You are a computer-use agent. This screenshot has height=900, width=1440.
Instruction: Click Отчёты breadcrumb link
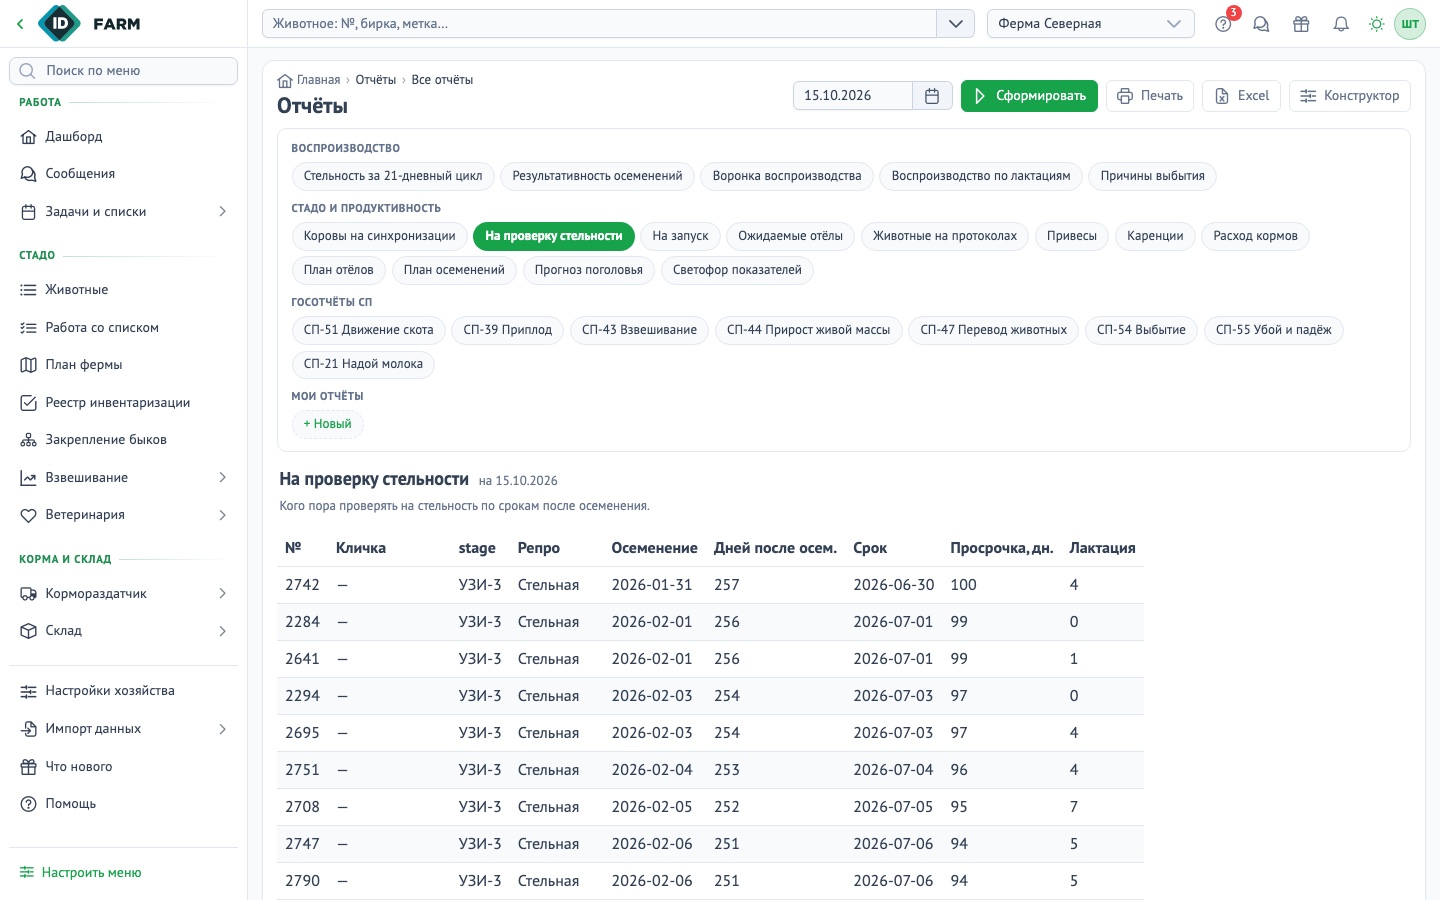click(x=376, y=80)
